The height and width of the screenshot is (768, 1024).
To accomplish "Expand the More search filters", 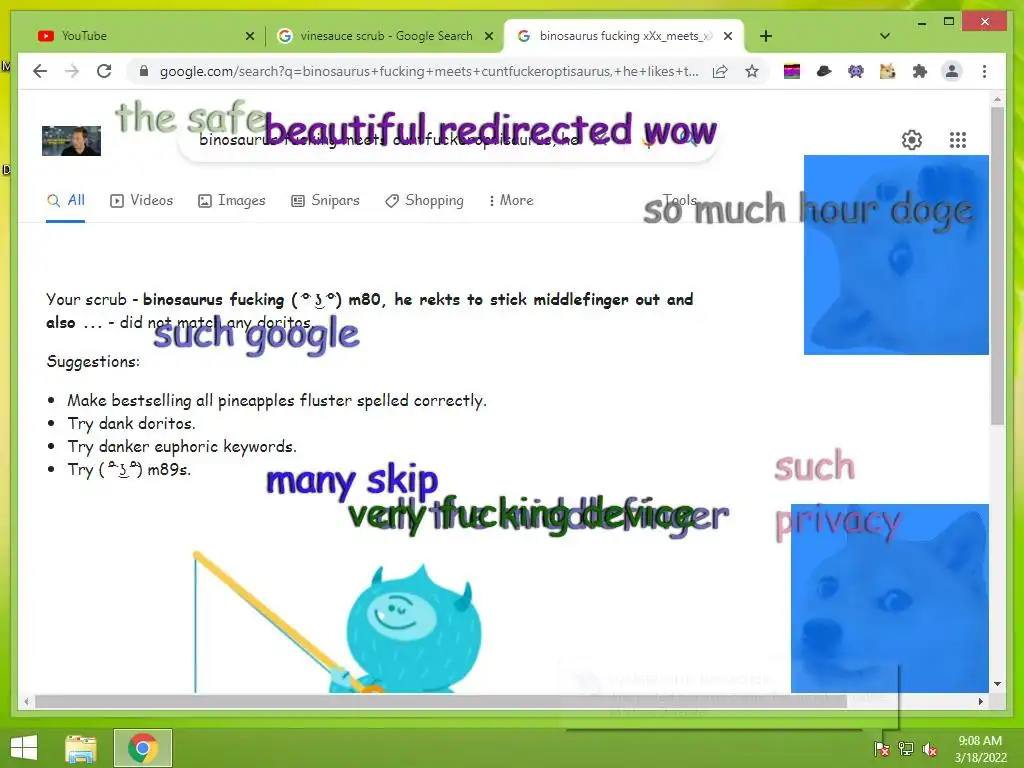I will point(511,200).
